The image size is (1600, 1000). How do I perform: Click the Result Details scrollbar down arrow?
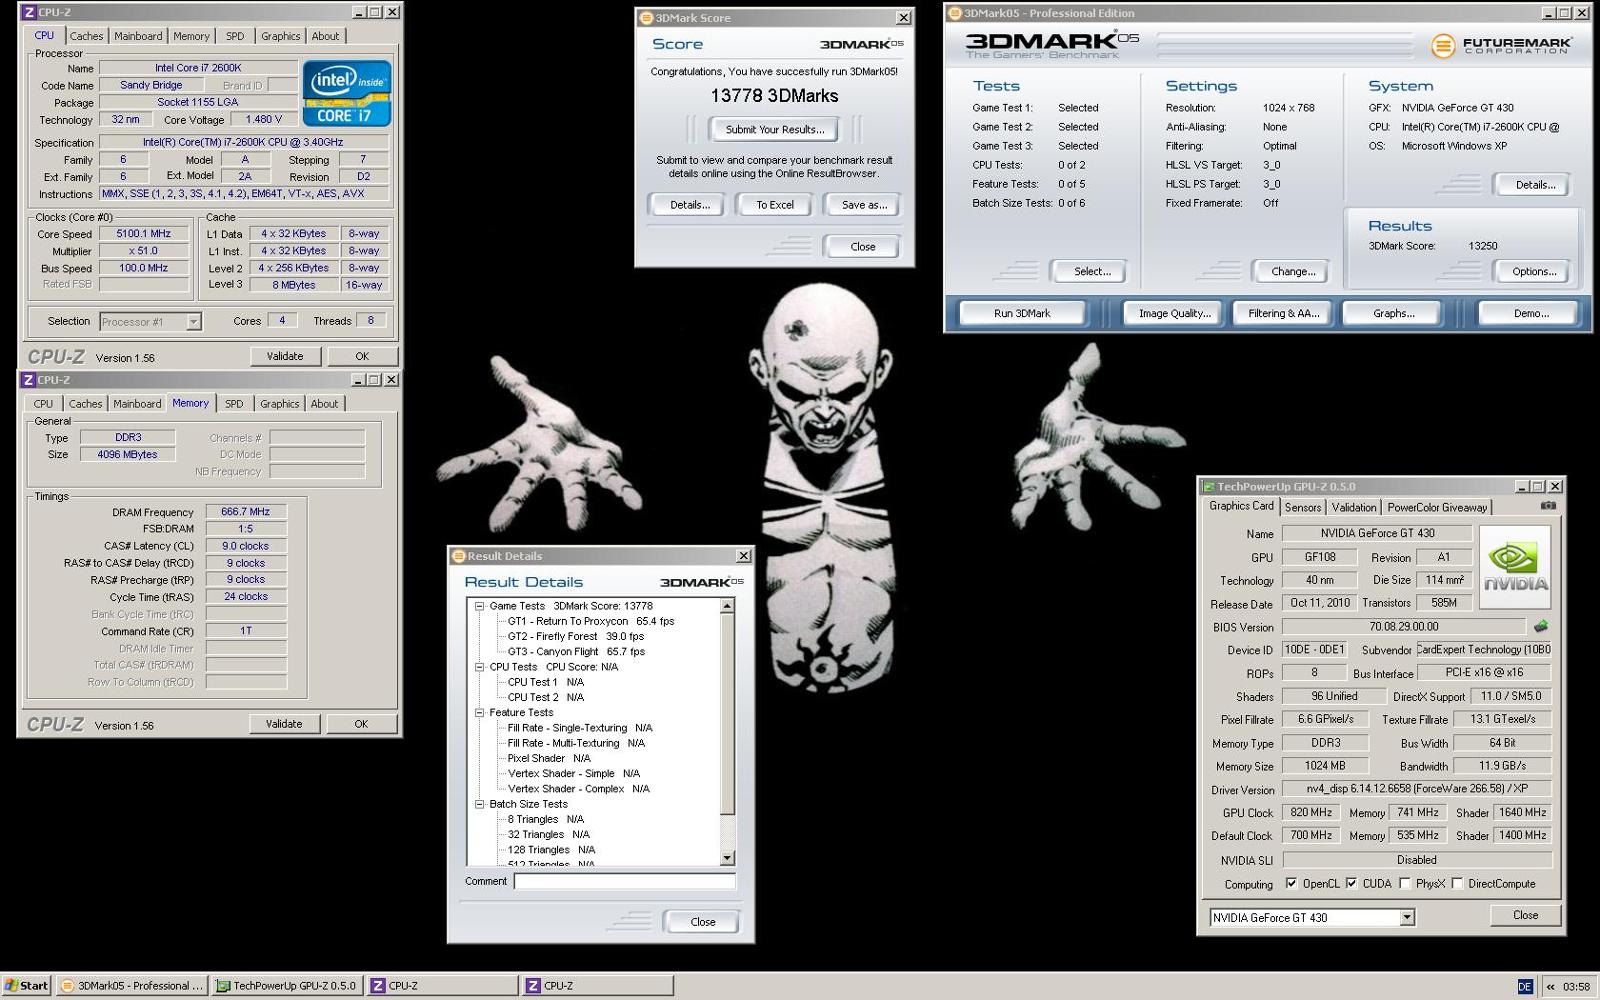tap(727, 858)
